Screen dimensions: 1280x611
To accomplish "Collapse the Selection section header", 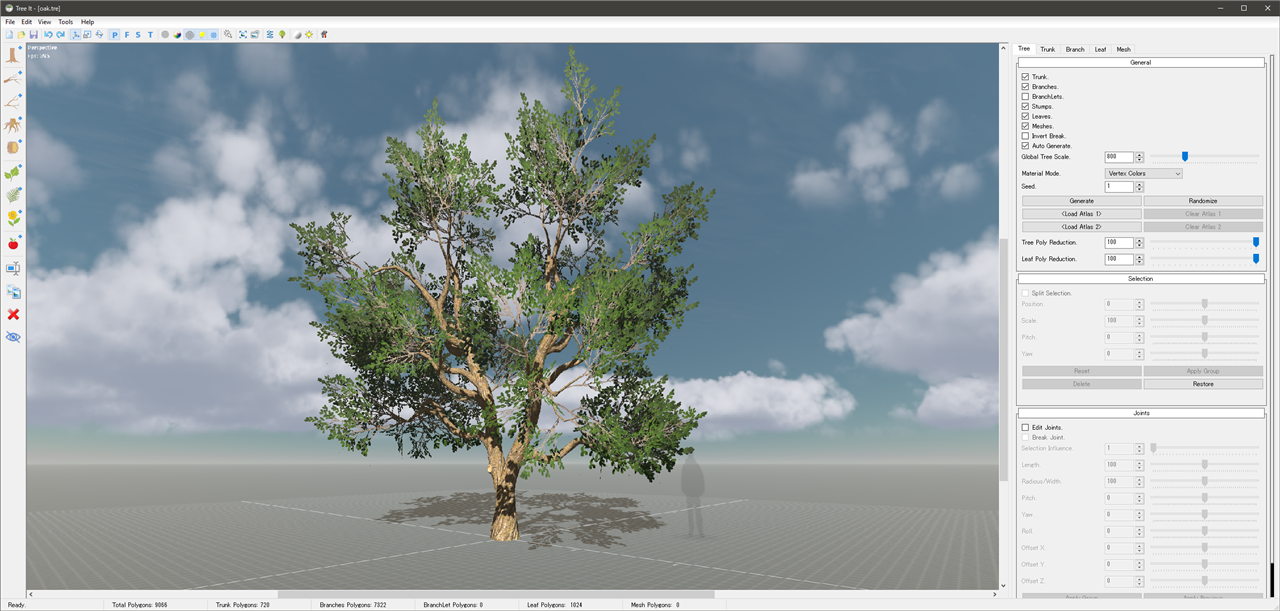I will point(1140,278).
